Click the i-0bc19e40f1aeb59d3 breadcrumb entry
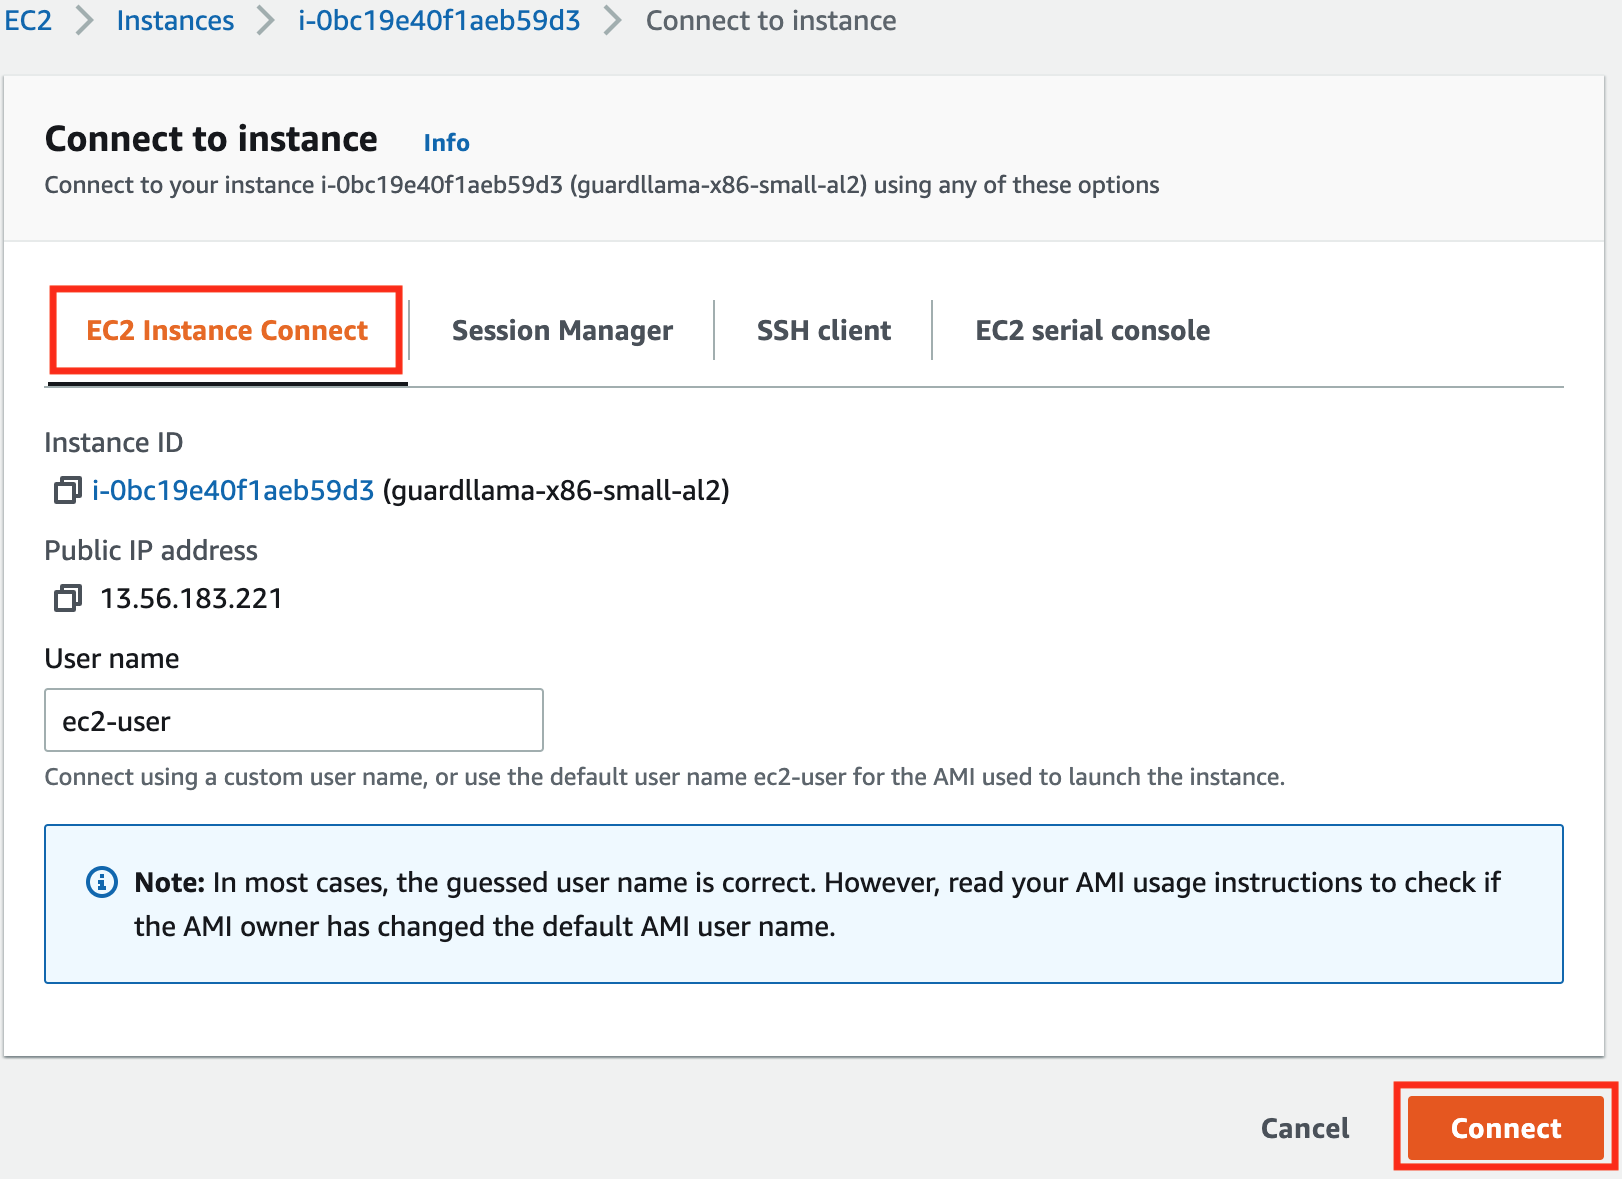 tap(437, 20)
